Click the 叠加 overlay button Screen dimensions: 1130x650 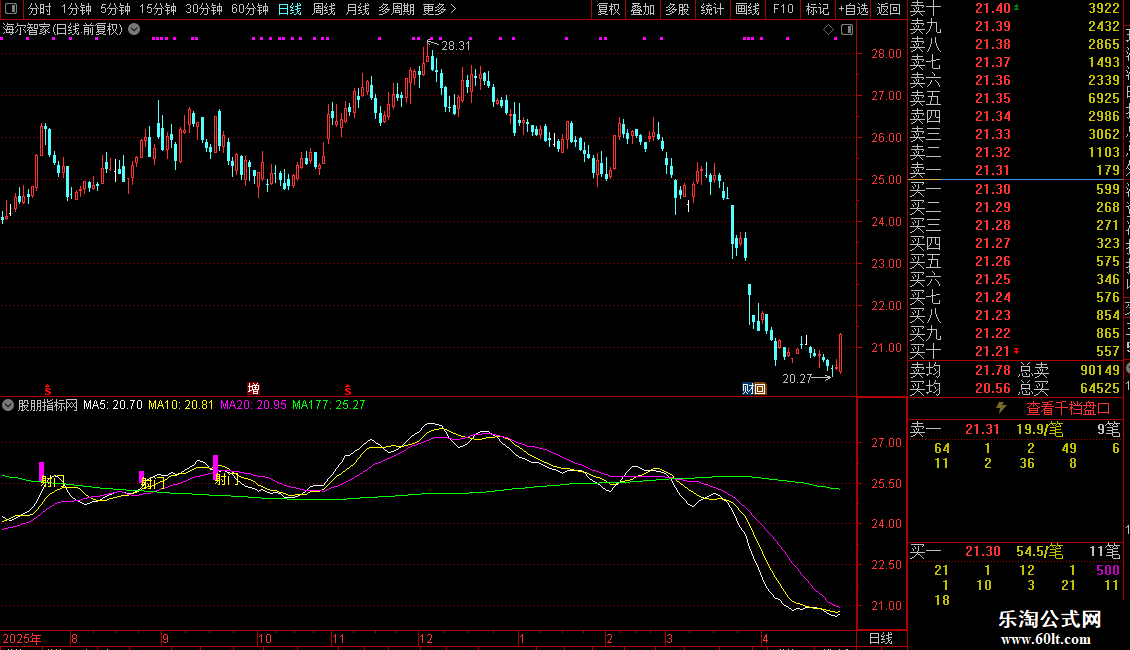click(x=642, y=9)
